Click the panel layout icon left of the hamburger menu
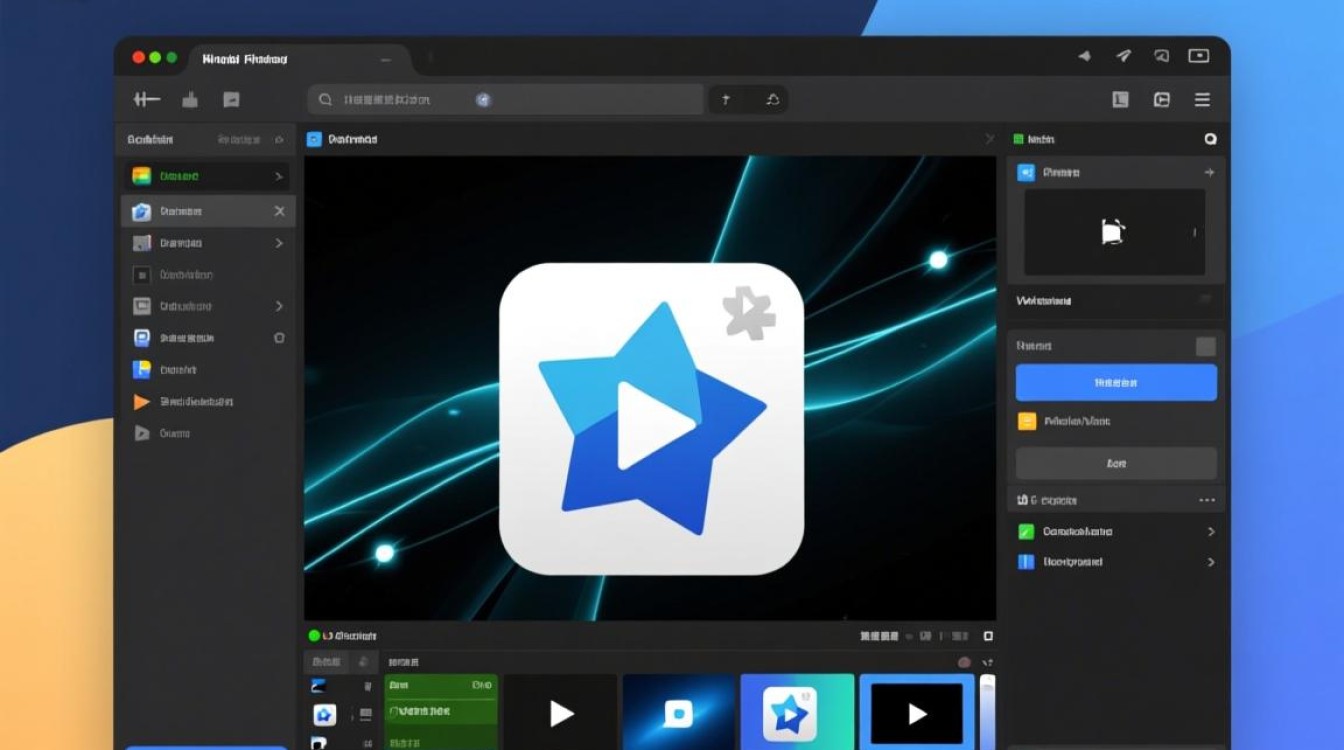The image size is (1344, 750). 1161,99
